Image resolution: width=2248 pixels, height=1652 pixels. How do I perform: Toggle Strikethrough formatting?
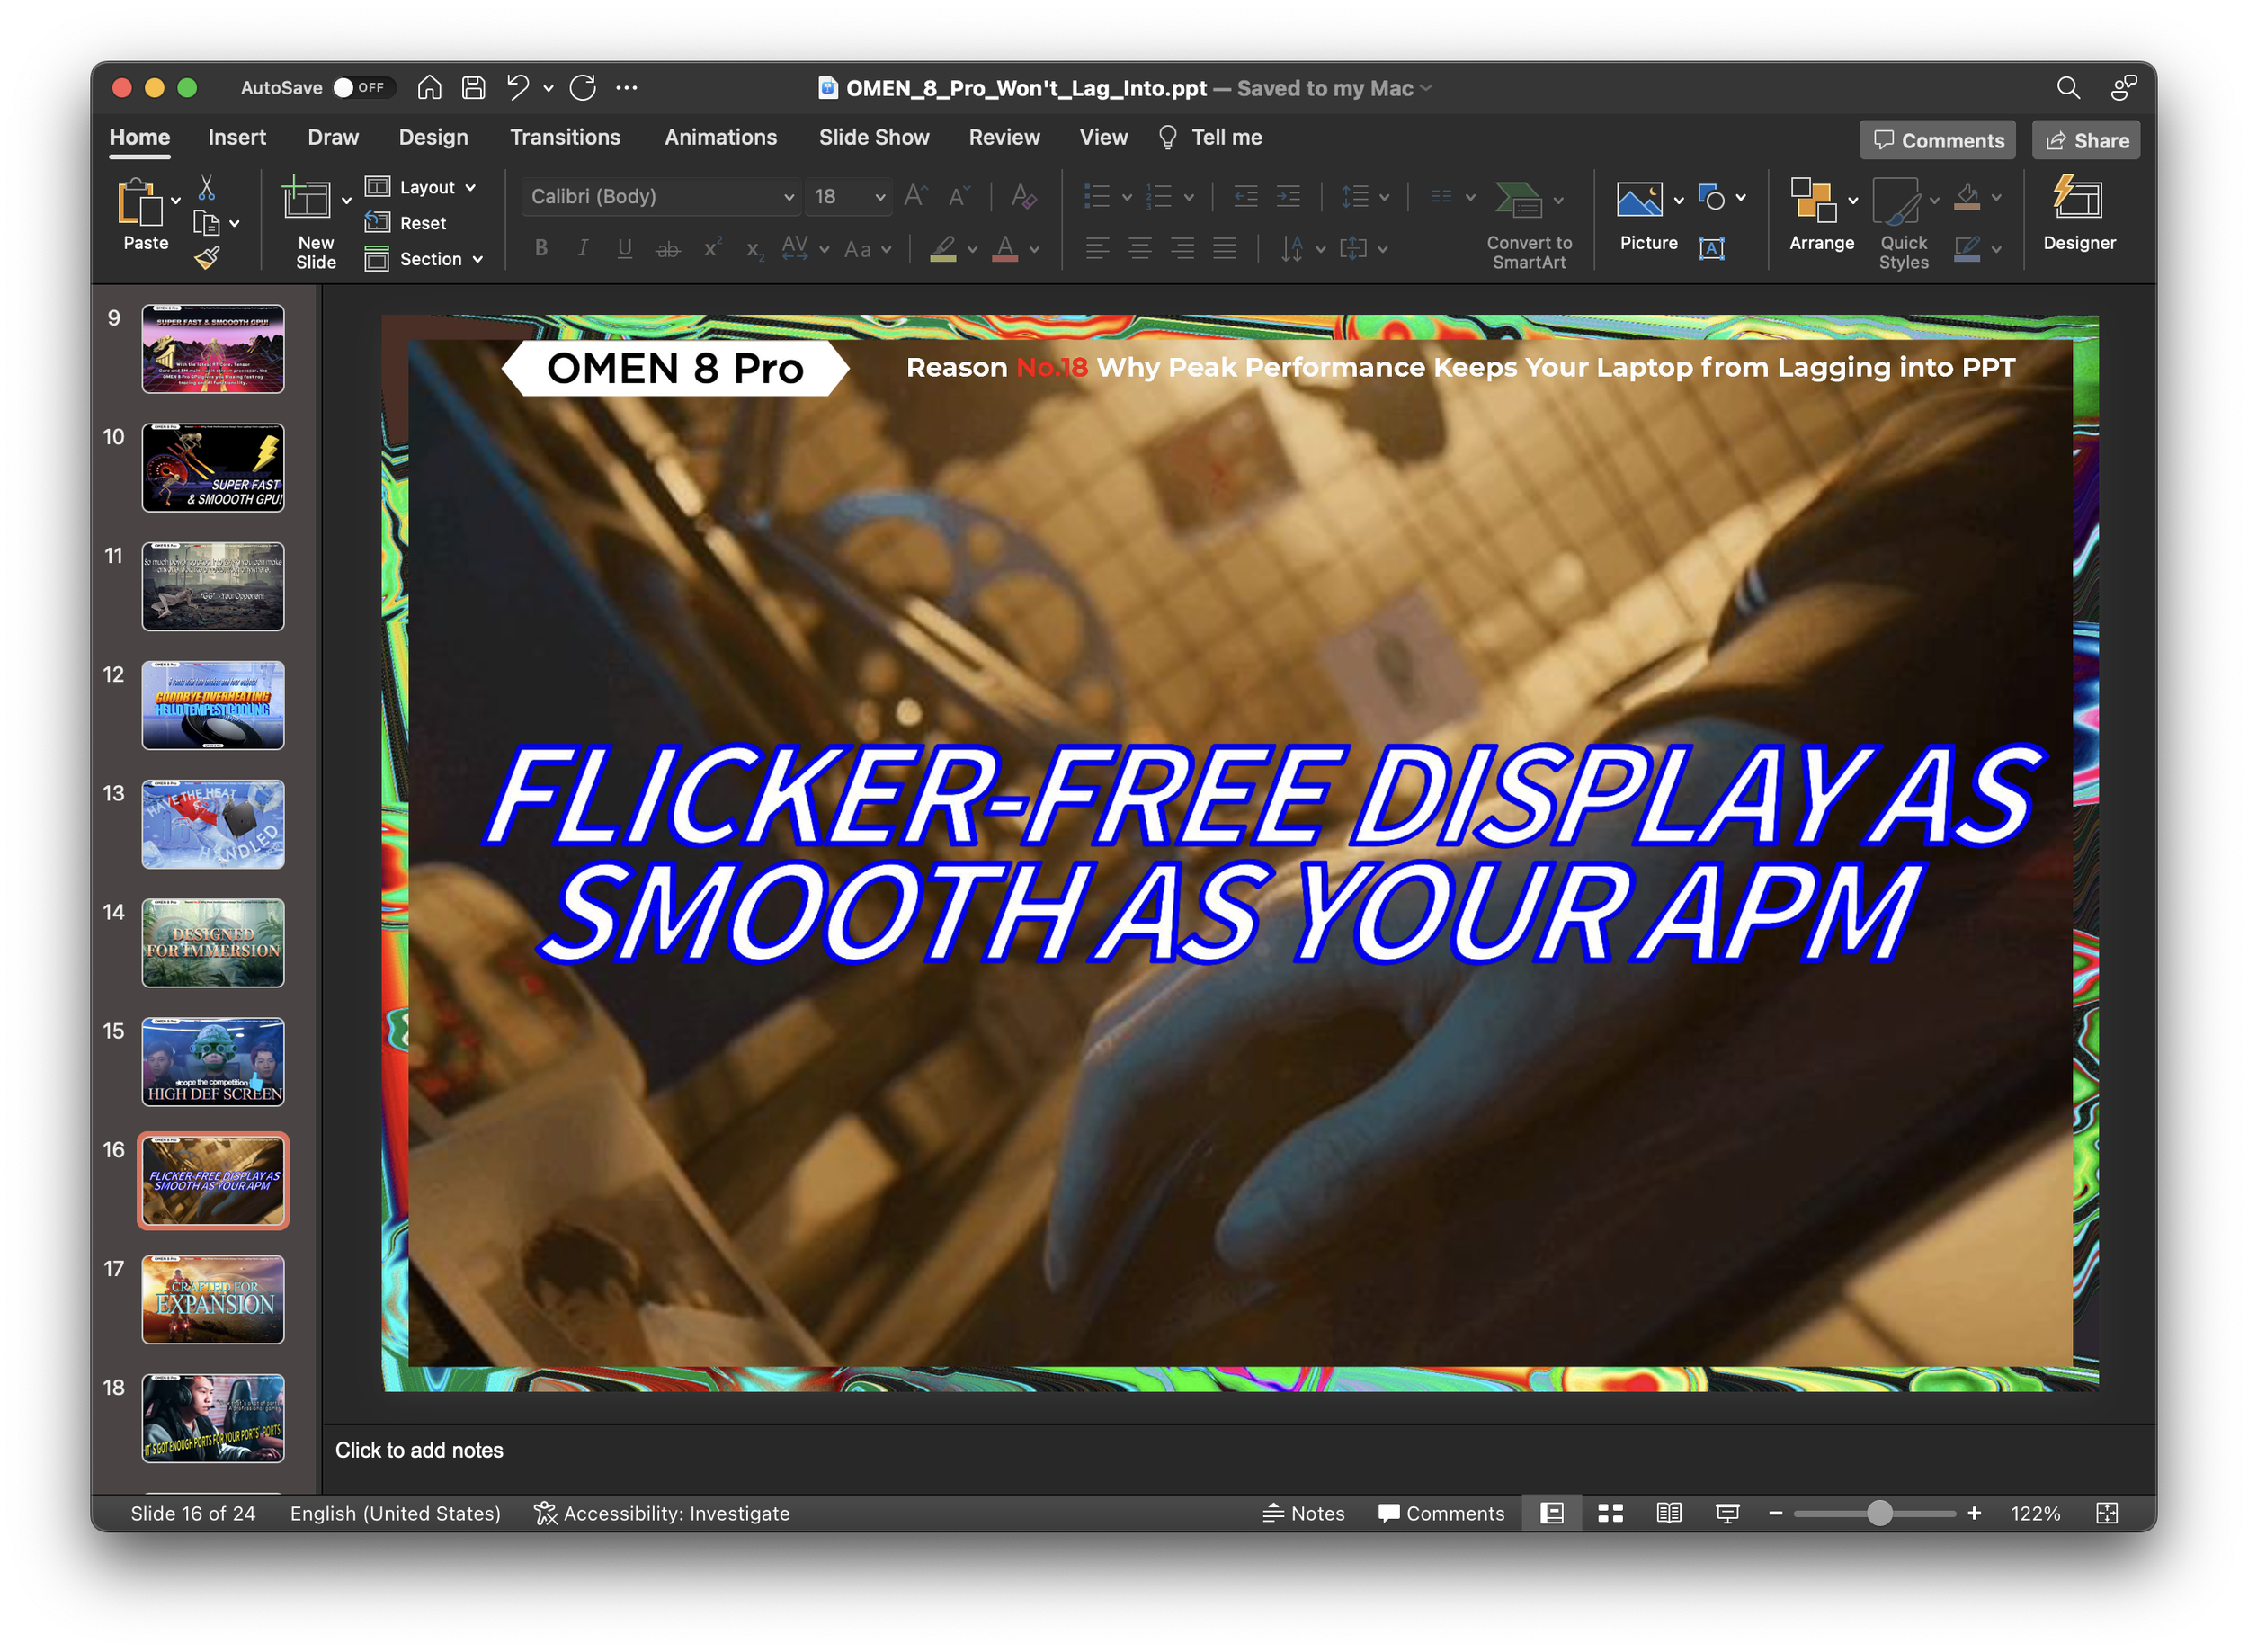point(668,249)
